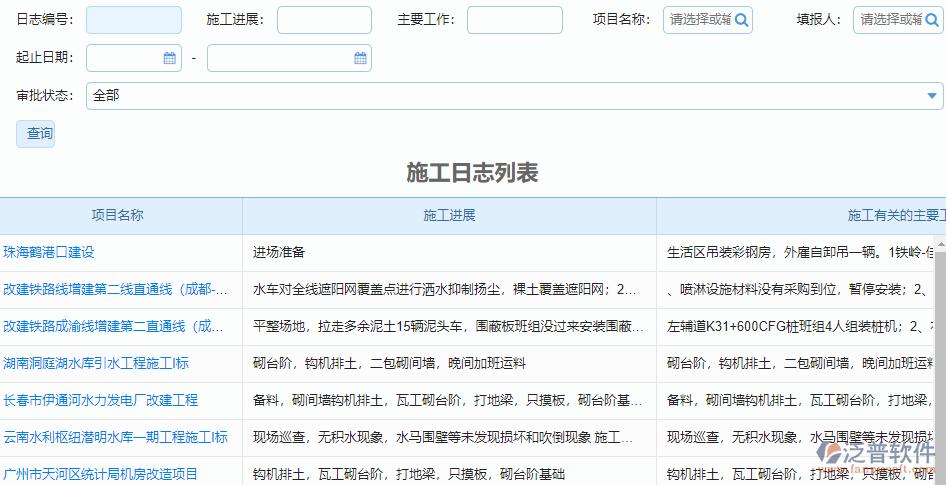Screen dimensions: 946x485
Task: Click the end date input field
Action: (x=289, y=58)
